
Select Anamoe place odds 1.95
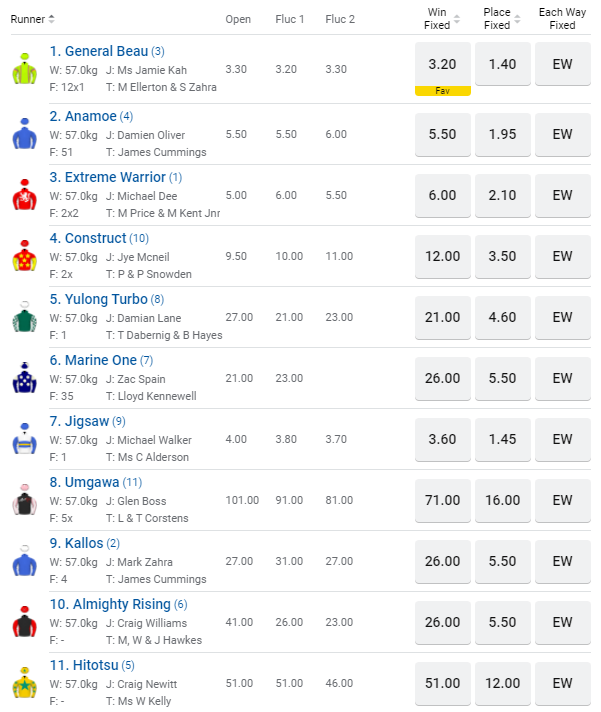click(503, 134)
